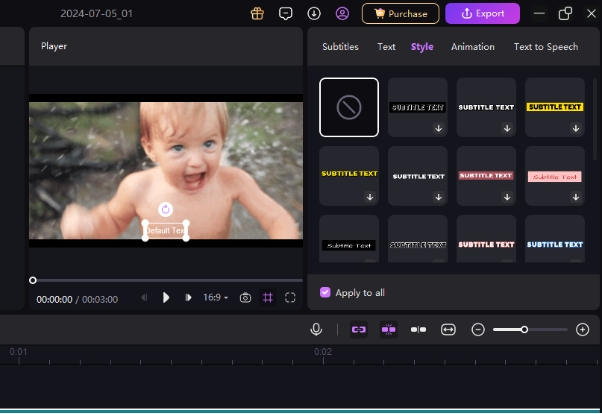Image resolution: width=602 pixels, height=414 pixels.
Task: Choose the black bar Subtitle Text preset
Action: [349, 239]
